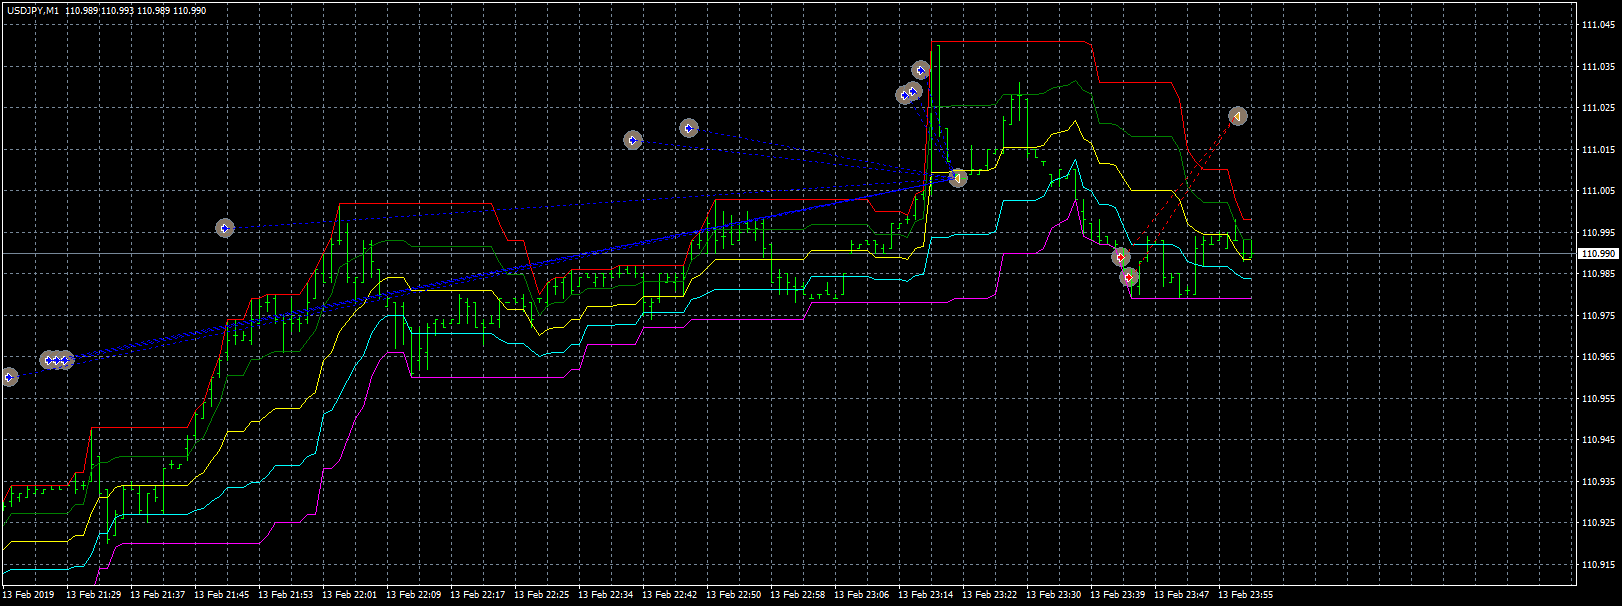The width and height of the screenshot is (1622, 606).
Task: Click the USDJPY,M1 chart title
Action: (33, 10)
